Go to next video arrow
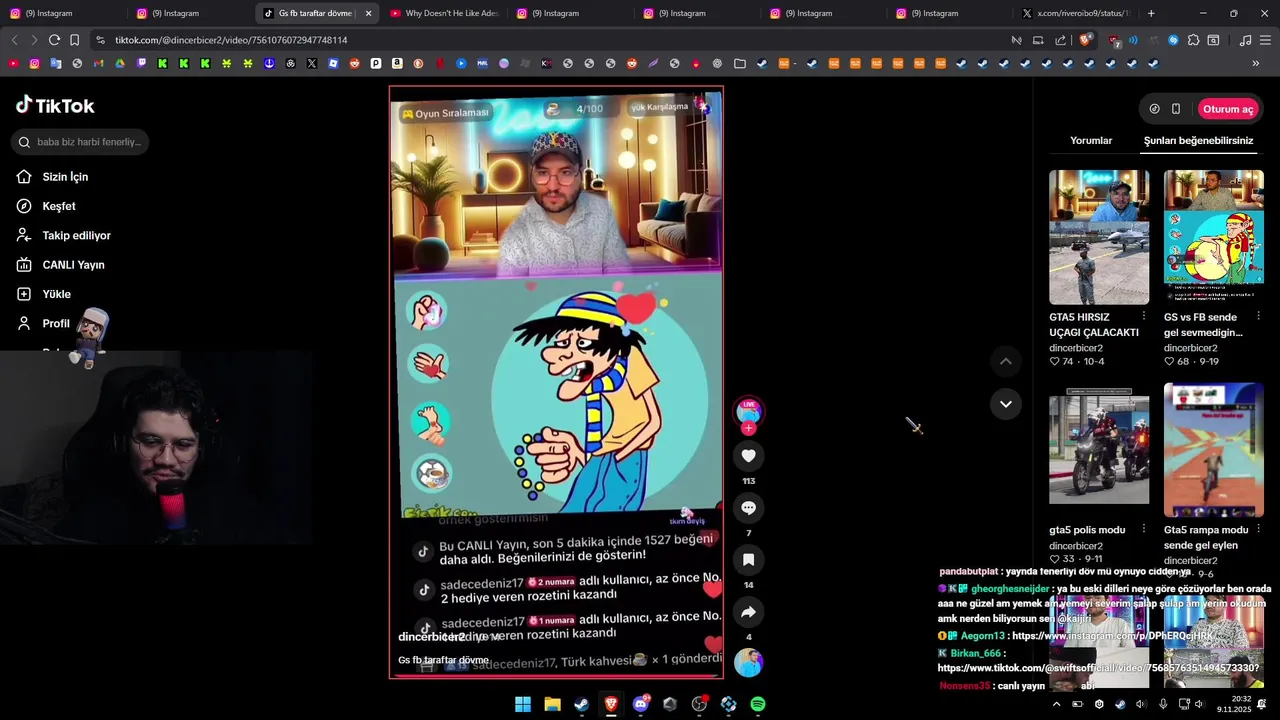The width and height of the screenshot is (1280, 720). pos(1006,404)
